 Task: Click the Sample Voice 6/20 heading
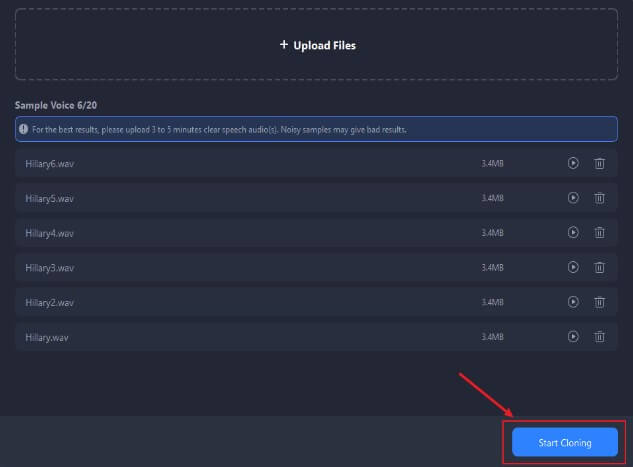[56, 105]
